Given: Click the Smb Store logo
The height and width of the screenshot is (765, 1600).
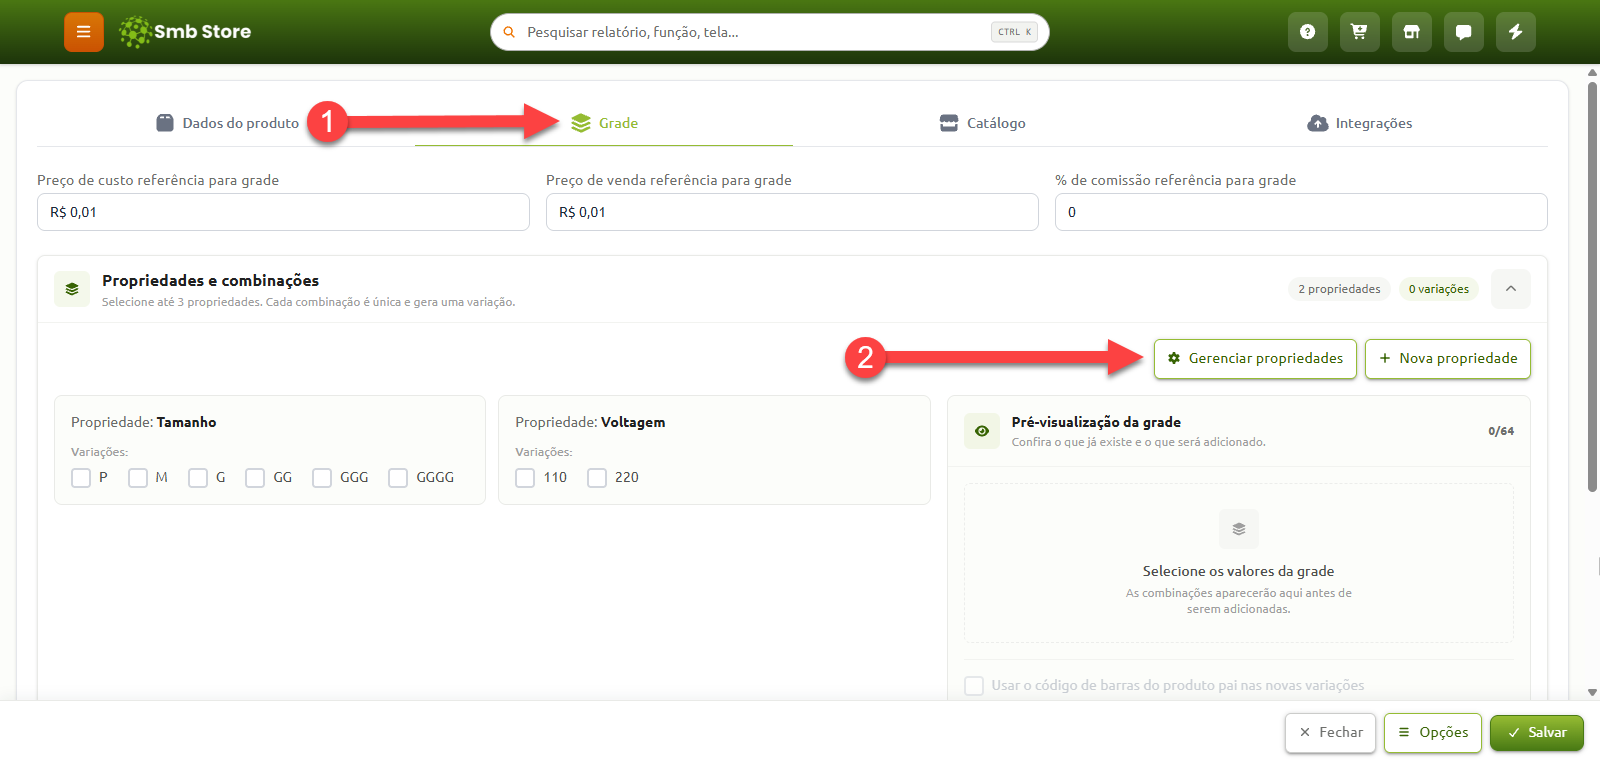Looking at the screenshot, I should pyautogui.click(x=185, y=32).
